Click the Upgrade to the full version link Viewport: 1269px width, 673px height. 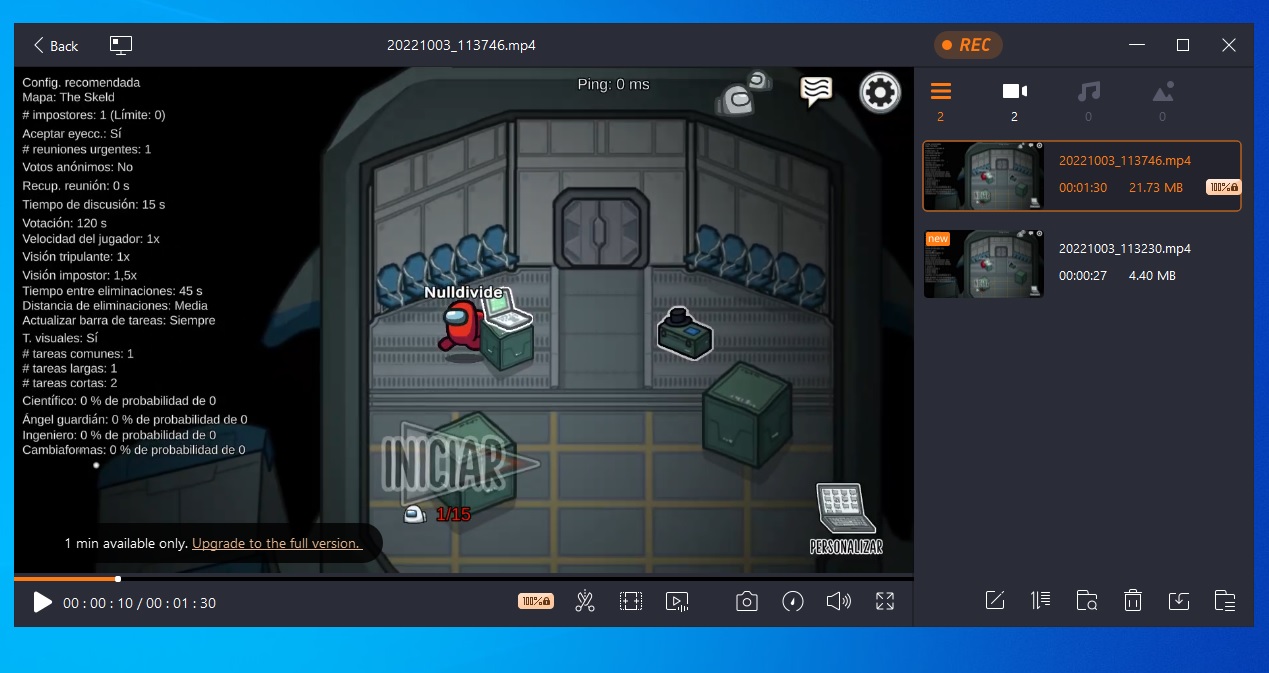pos(276,543)
